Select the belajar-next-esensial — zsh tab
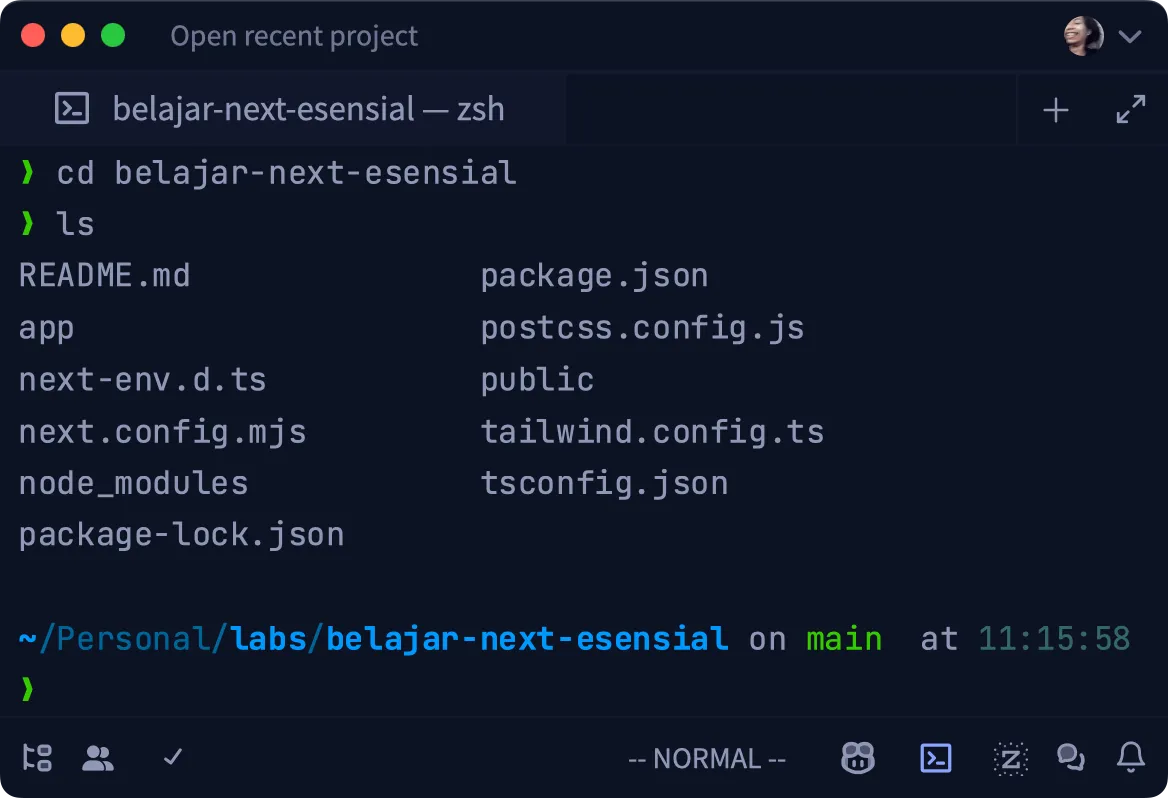The height and width of the screenshot is (798, 1168). (x=308, y=109)
